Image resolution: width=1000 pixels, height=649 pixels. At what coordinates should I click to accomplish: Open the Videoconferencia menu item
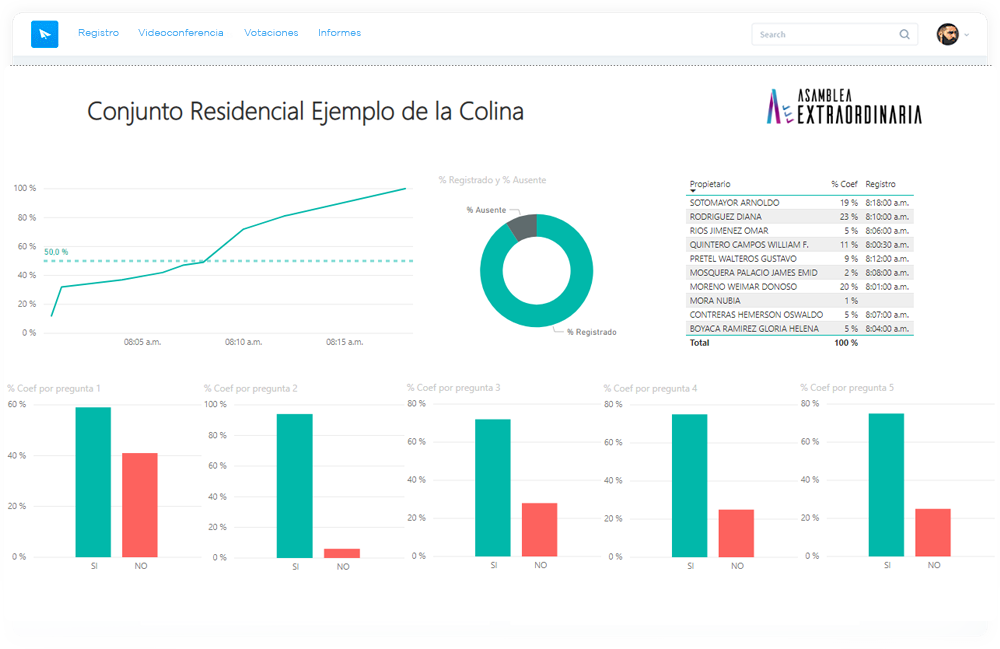pos(182,32)
